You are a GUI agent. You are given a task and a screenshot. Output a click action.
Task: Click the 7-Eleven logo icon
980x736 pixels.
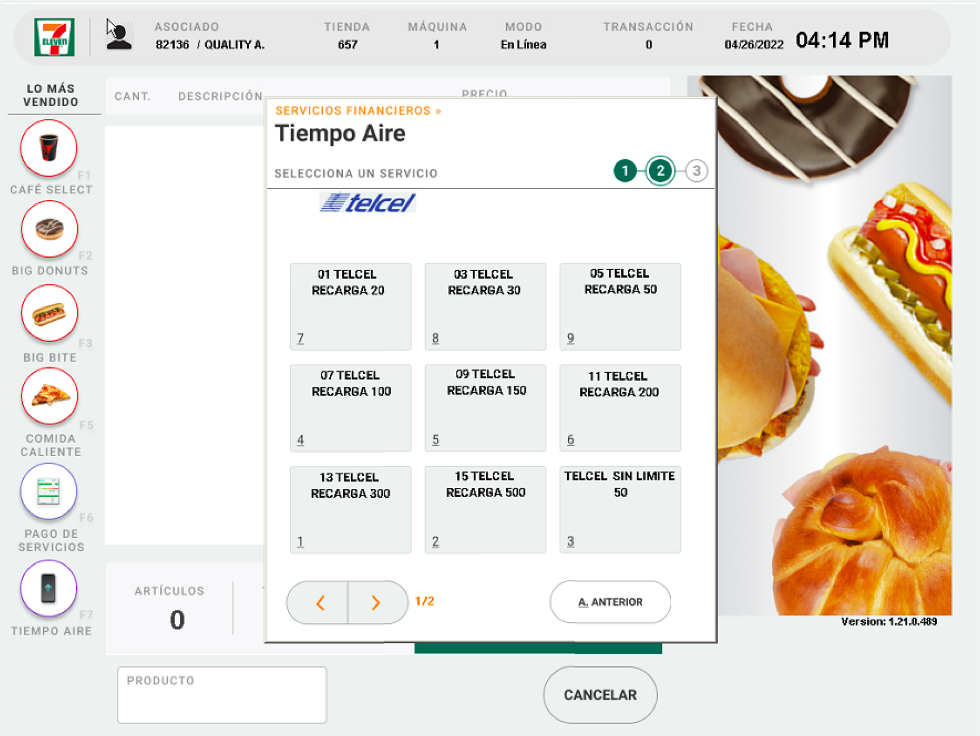coord(50,37)
